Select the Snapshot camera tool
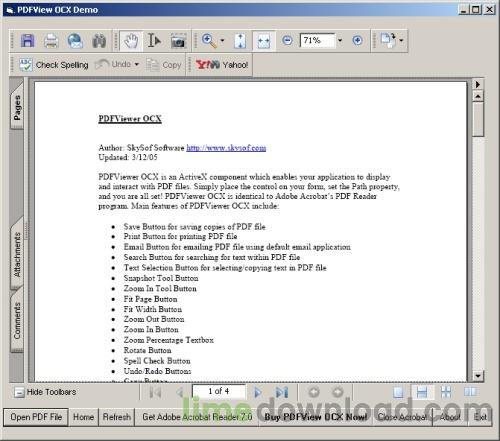The image size is (500, 441). pos(178,41)
